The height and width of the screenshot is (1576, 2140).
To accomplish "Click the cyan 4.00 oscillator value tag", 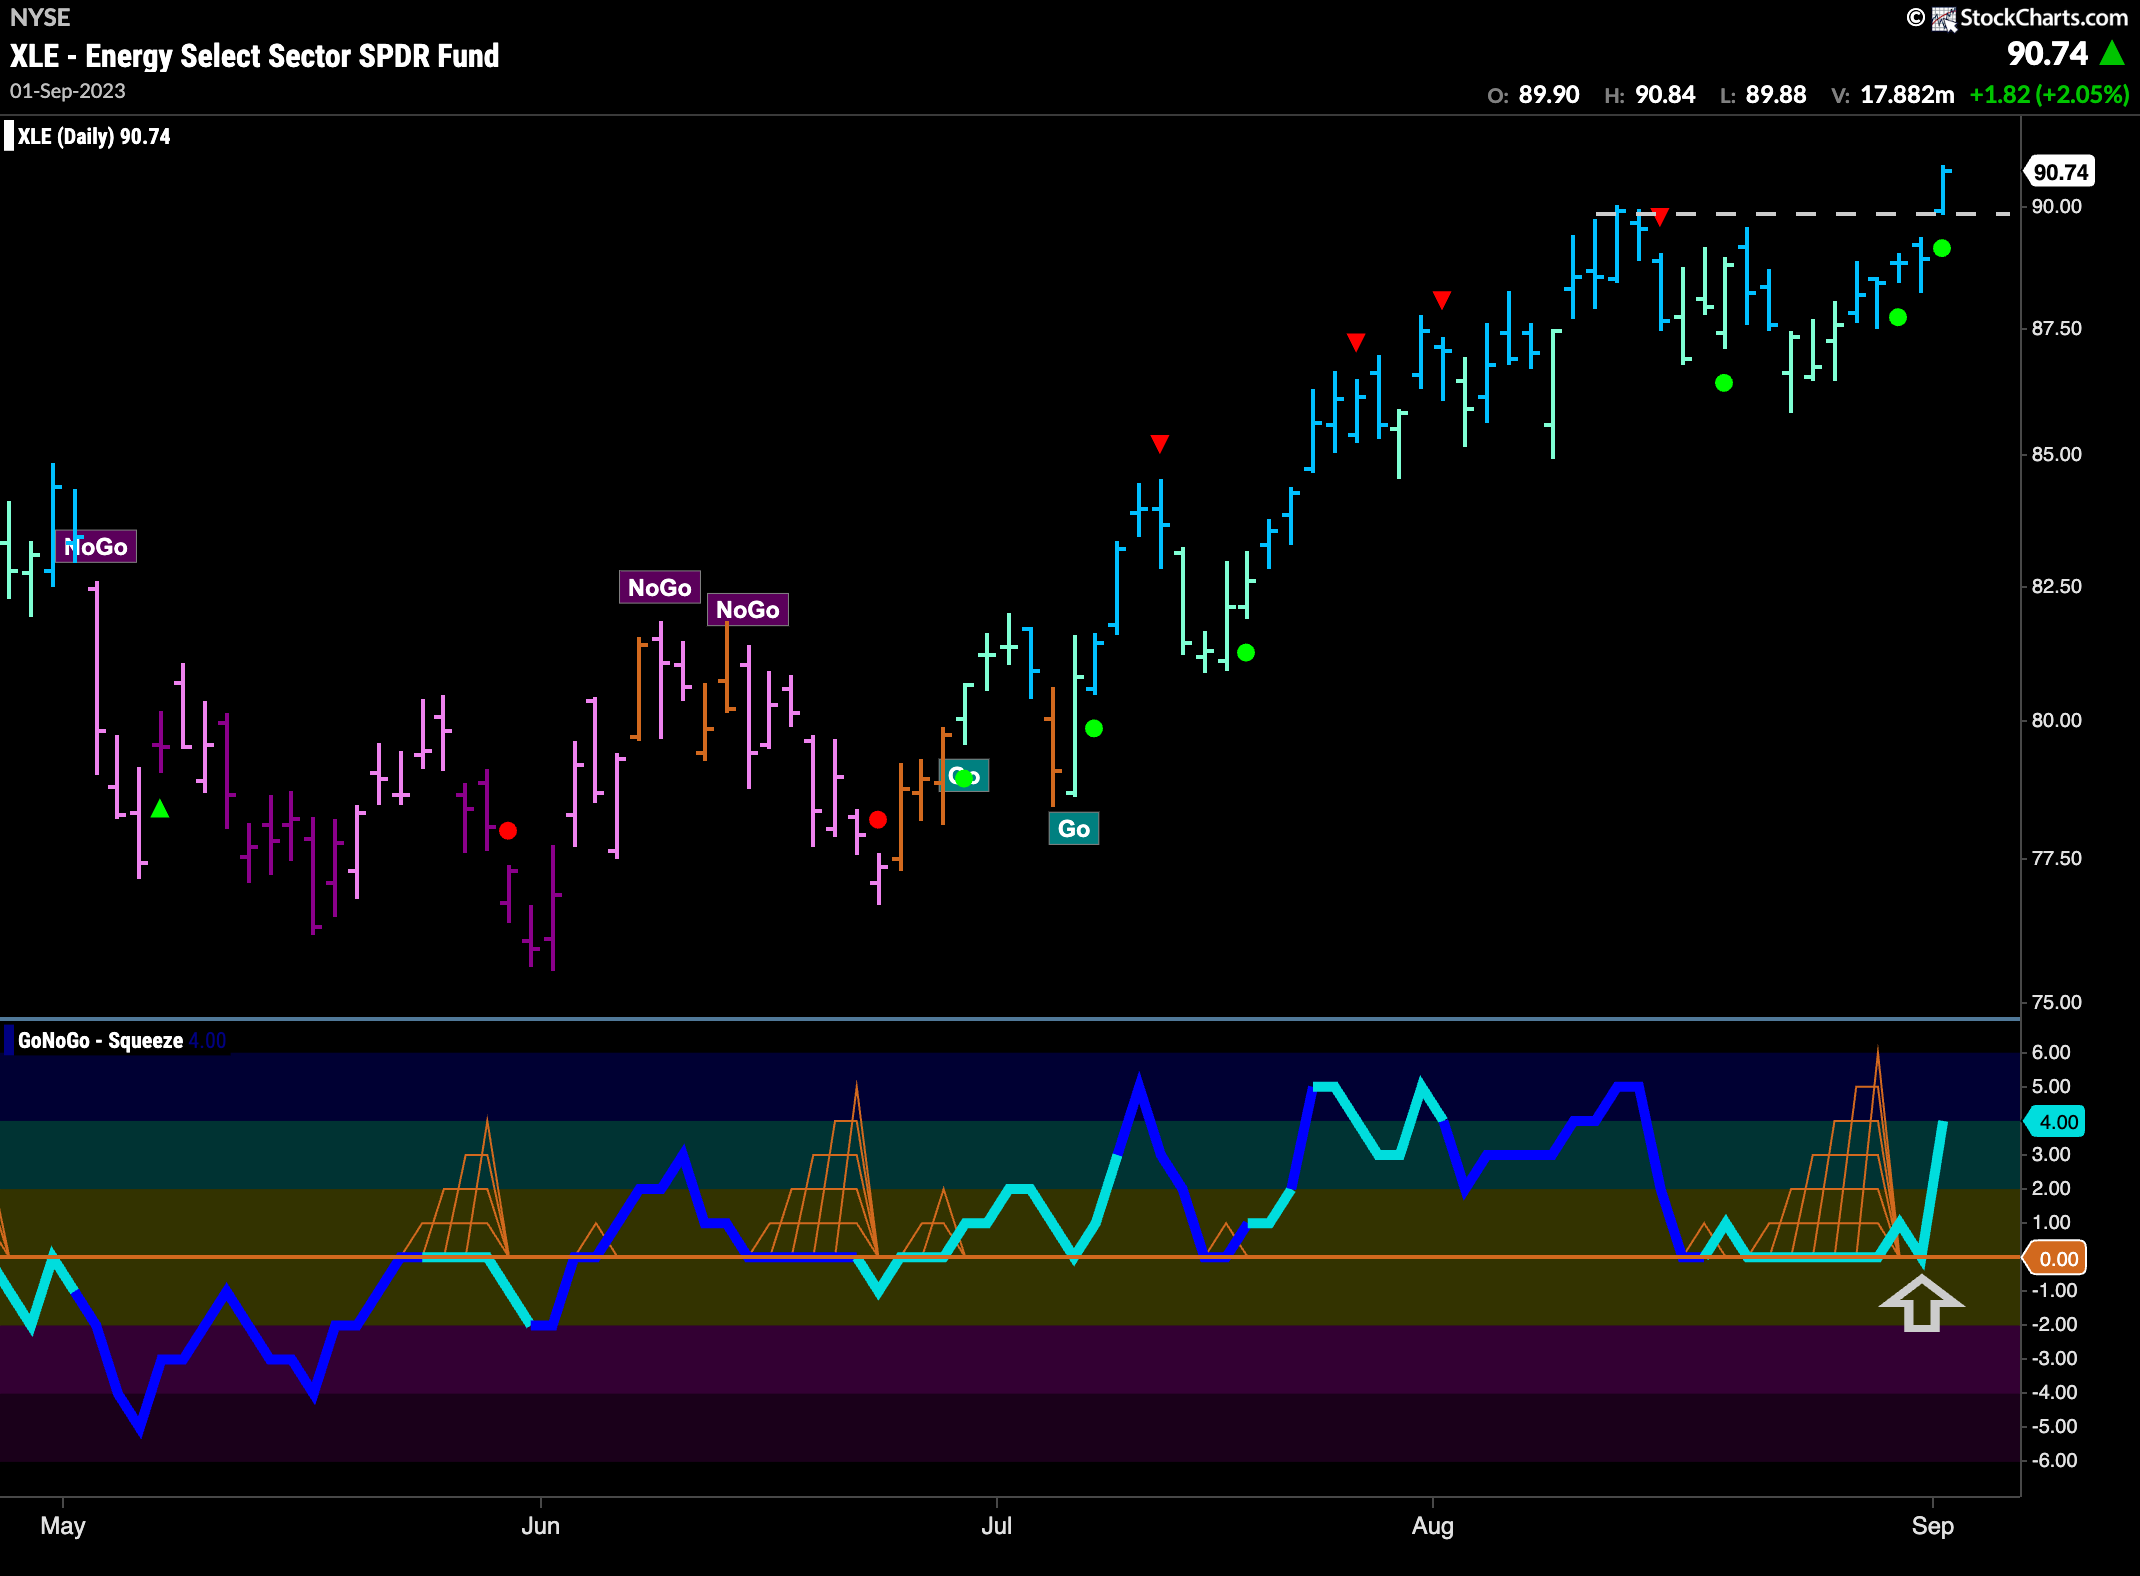I will [x=2056, y=1122].
